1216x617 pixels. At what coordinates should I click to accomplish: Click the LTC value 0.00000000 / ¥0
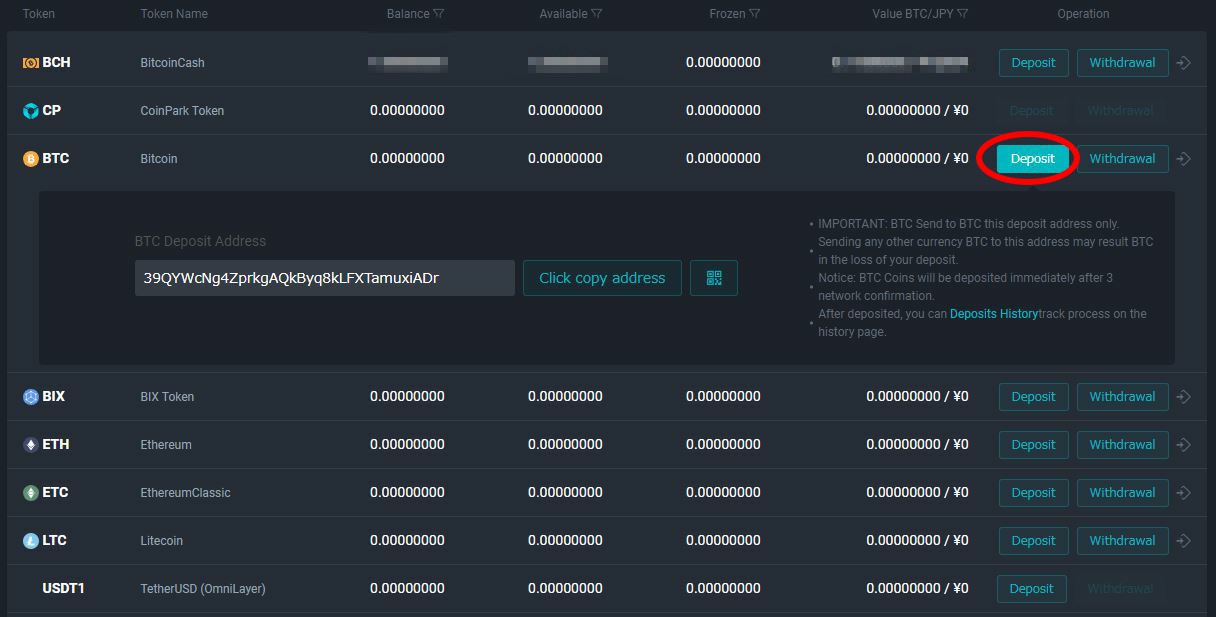tap(917, 541)
